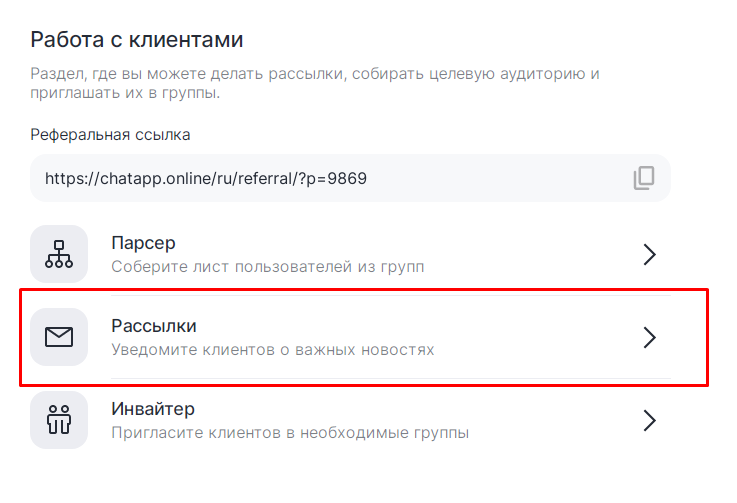Click "Уведомите клиентов о важных новостях" subtitle
This screenshot has height=503, width=737.
[273, 350]
